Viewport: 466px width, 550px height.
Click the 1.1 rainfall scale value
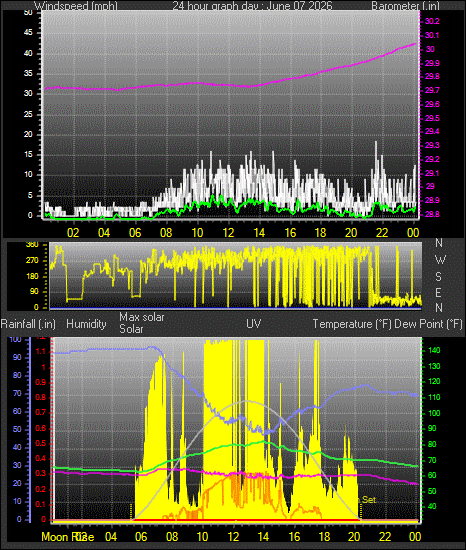[x=41, y=351]
